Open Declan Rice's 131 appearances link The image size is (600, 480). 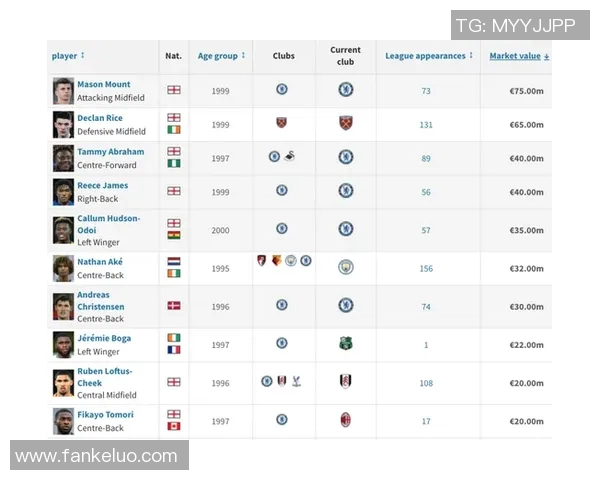click(426, 125)
